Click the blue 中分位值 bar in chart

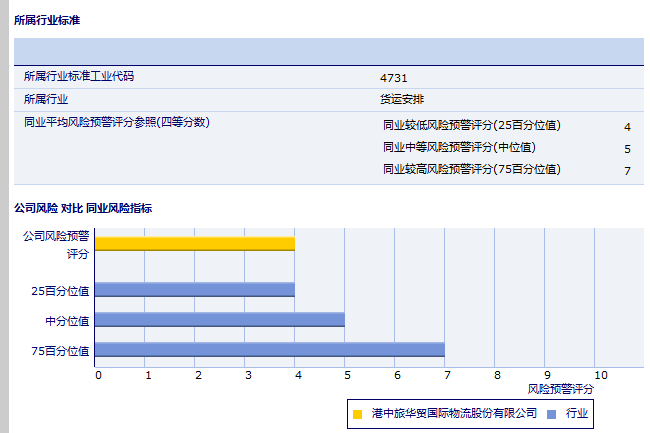[220, 320]
